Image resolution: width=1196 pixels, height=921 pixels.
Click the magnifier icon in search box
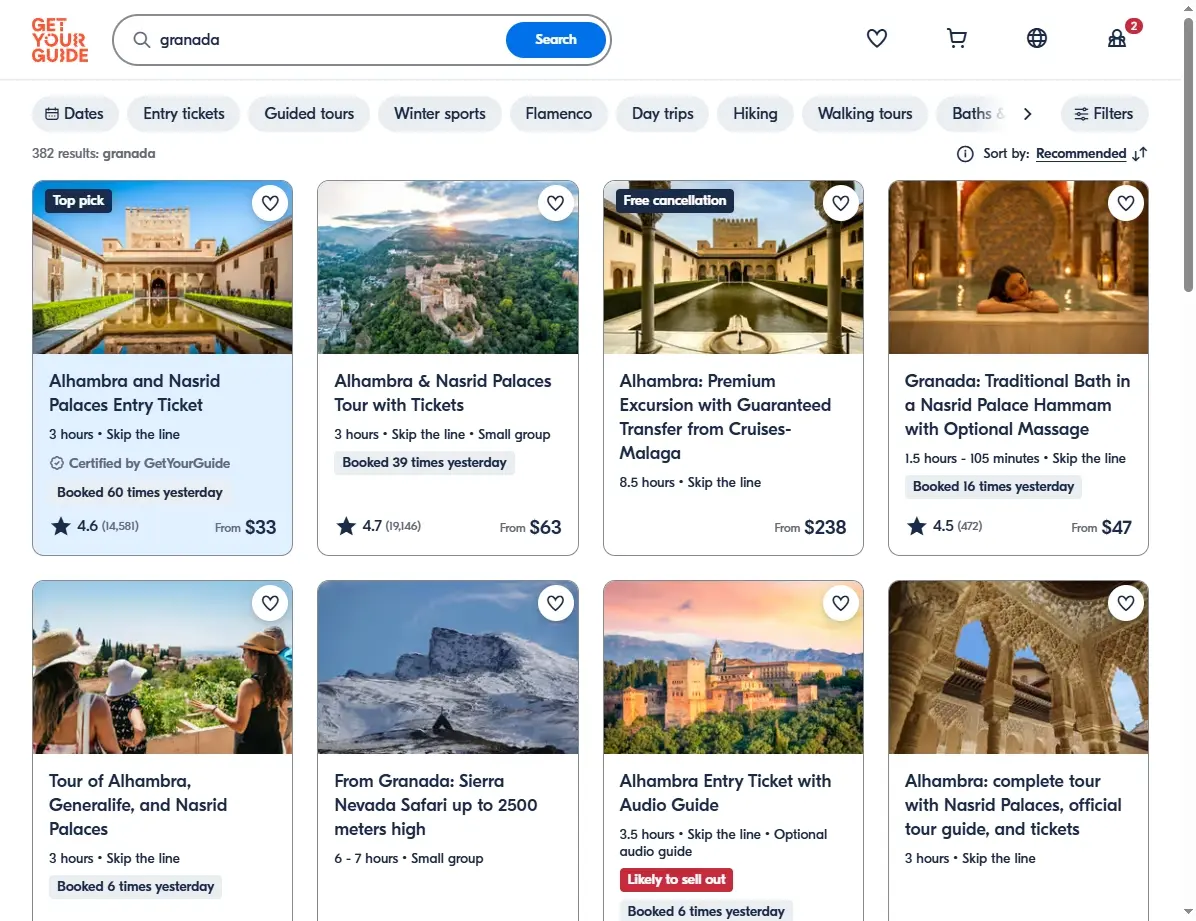coord(141,40)
